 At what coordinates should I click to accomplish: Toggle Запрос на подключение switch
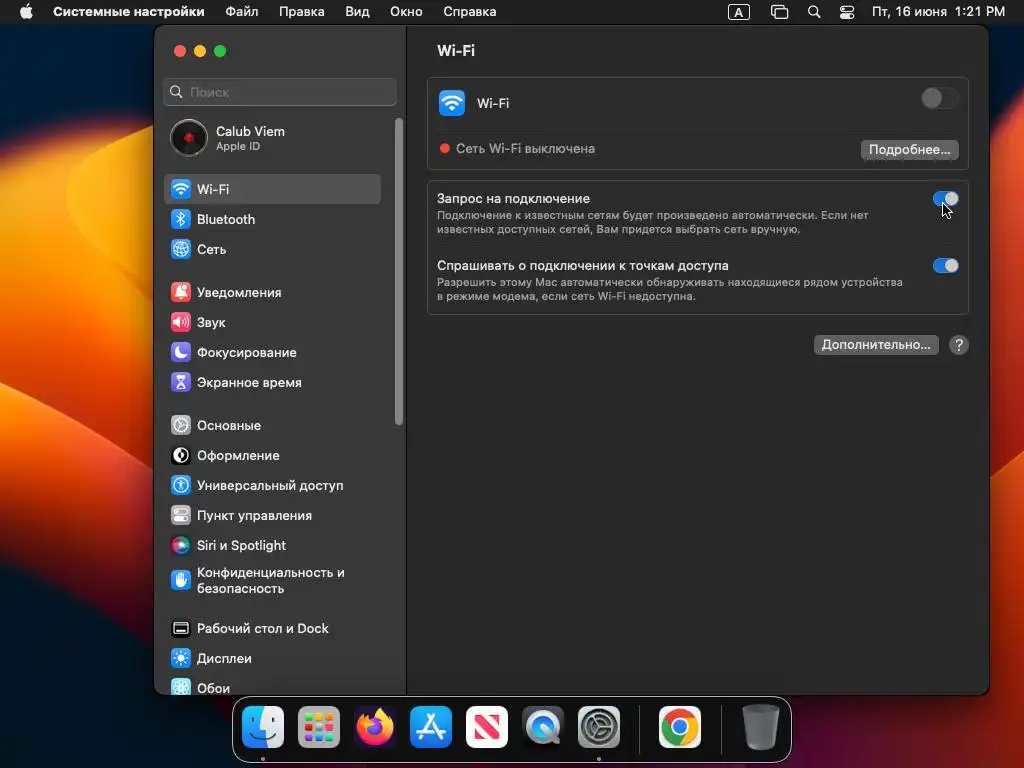(x=945, y=199)
